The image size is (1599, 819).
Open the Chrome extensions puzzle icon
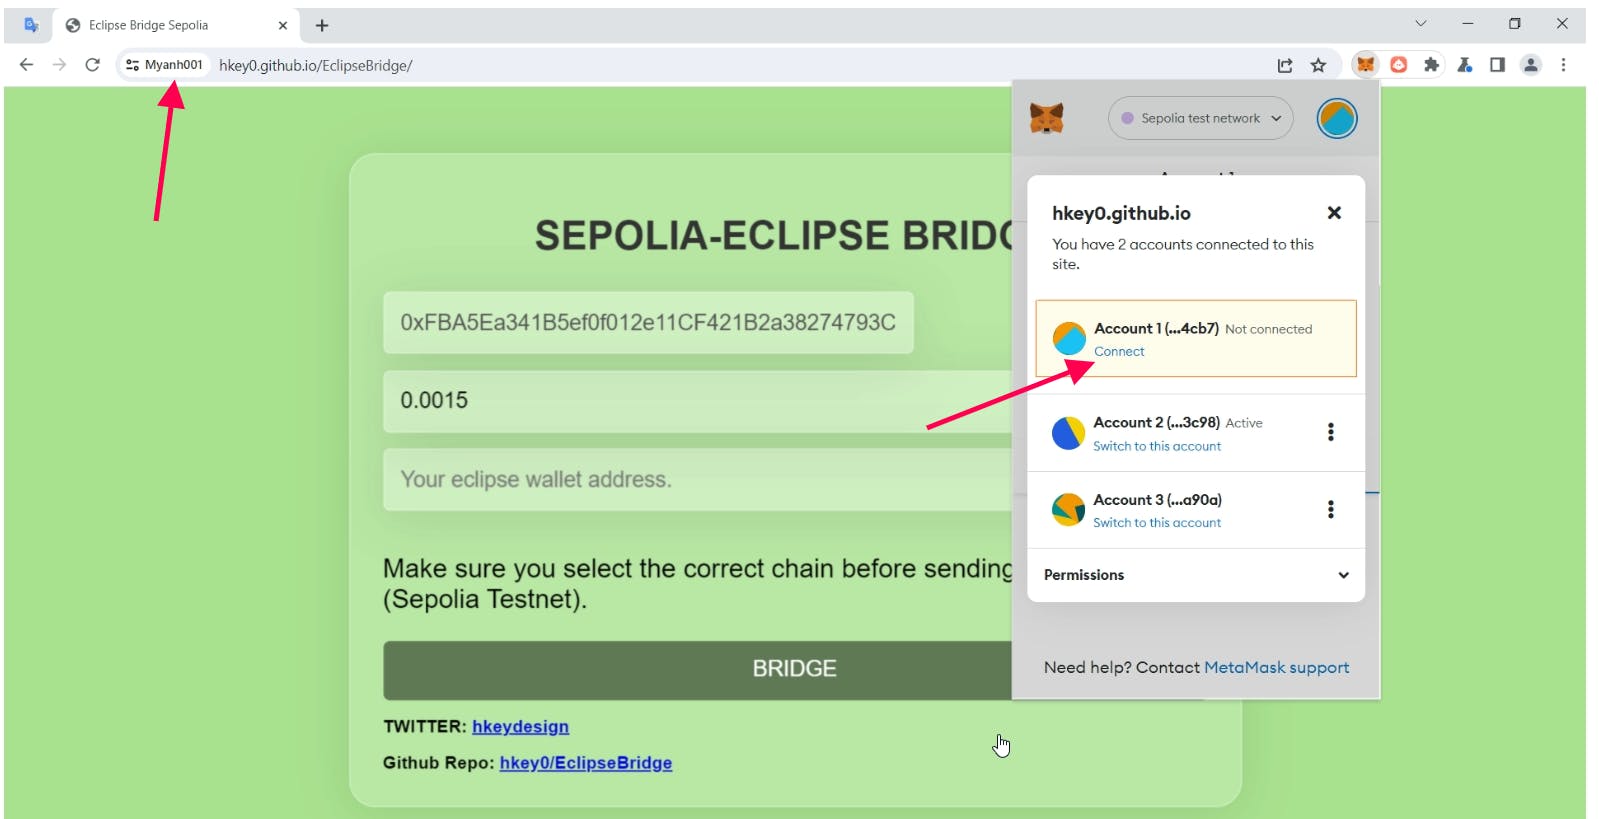tap(1431, 65)
